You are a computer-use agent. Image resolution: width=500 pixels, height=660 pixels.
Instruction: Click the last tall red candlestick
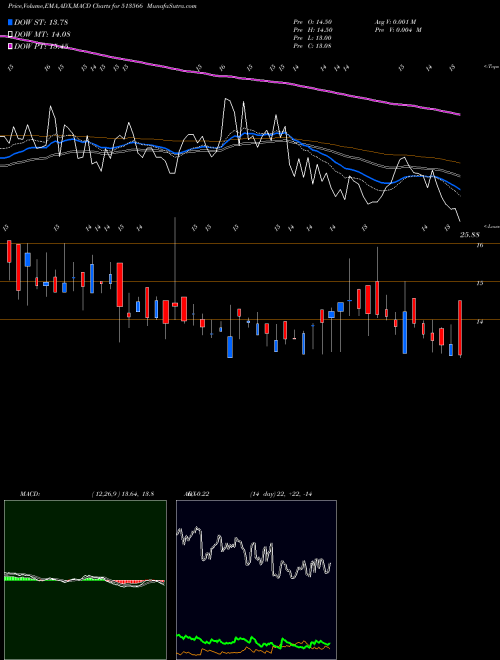(x=460, y=328)
